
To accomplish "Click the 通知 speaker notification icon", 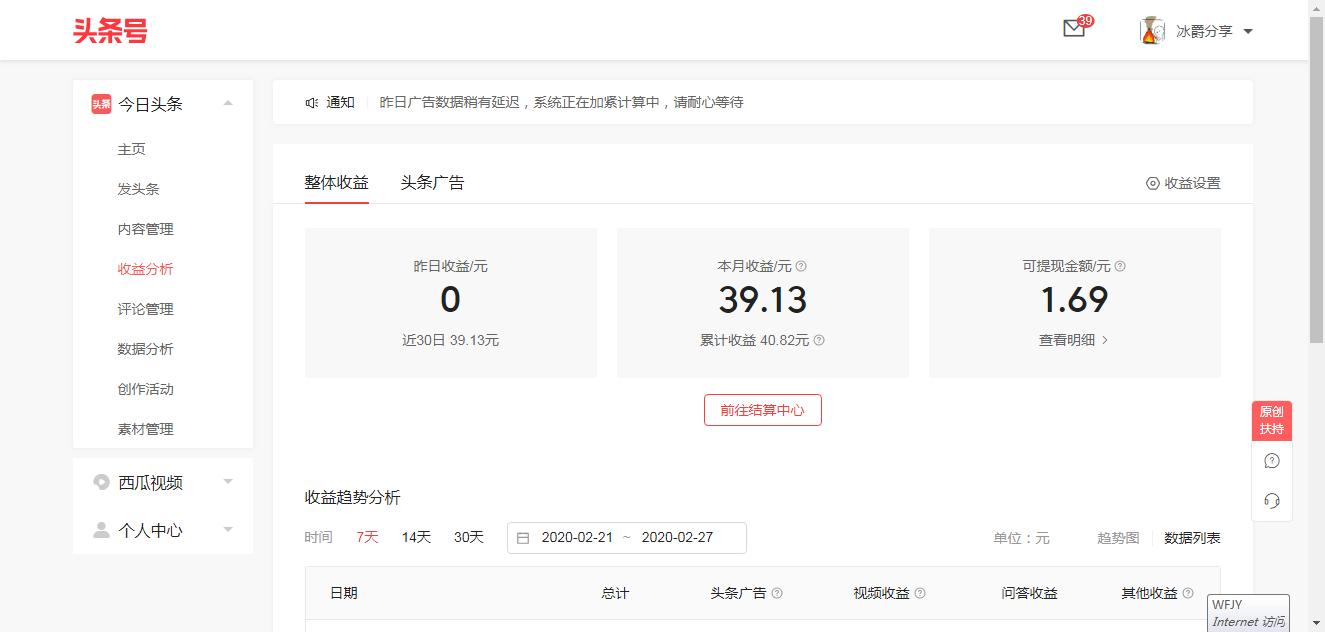I will [x=312, y=101].
